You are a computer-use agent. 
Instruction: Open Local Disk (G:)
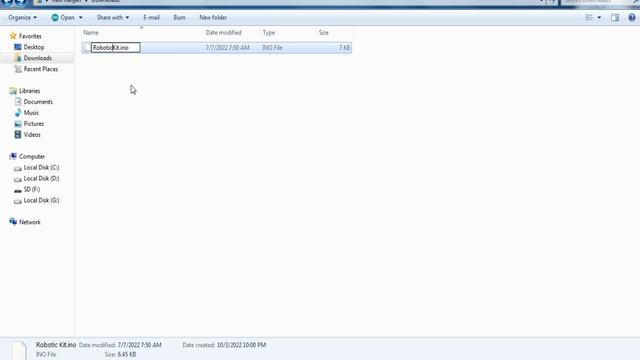click(x=41, y=200)
